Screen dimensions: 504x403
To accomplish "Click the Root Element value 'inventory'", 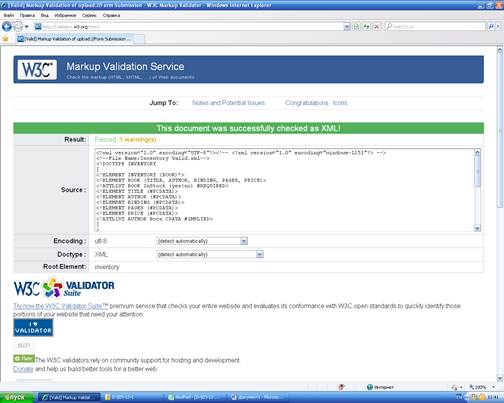I will point(107,267).
